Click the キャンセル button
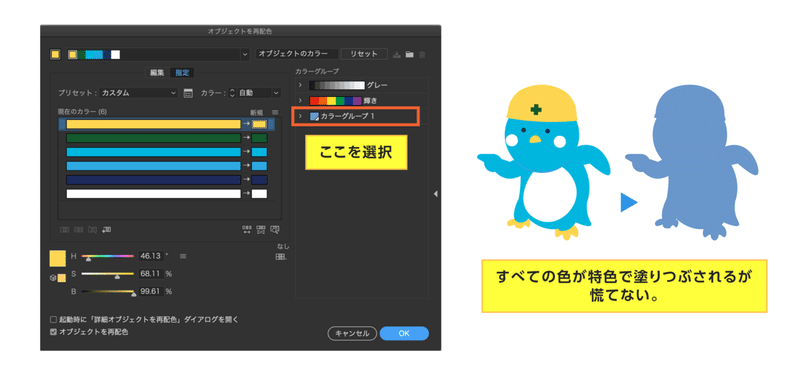This screenshot has height=375, width=800. click(x=352, y=333)
